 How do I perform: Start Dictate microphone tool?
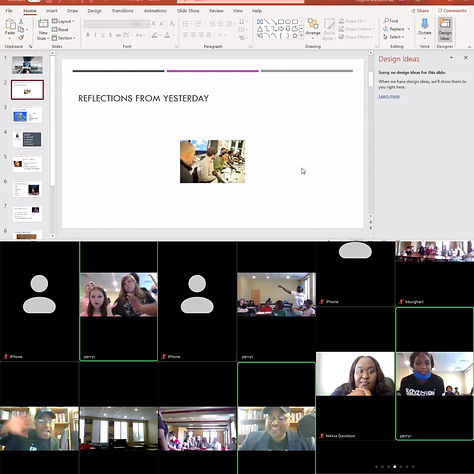(425, 27)
